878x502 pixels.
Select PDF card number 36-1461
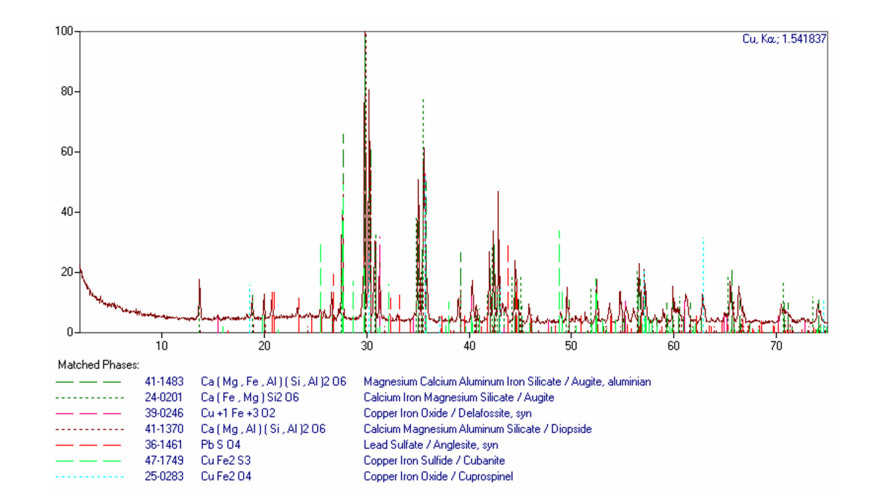point(162,445)
